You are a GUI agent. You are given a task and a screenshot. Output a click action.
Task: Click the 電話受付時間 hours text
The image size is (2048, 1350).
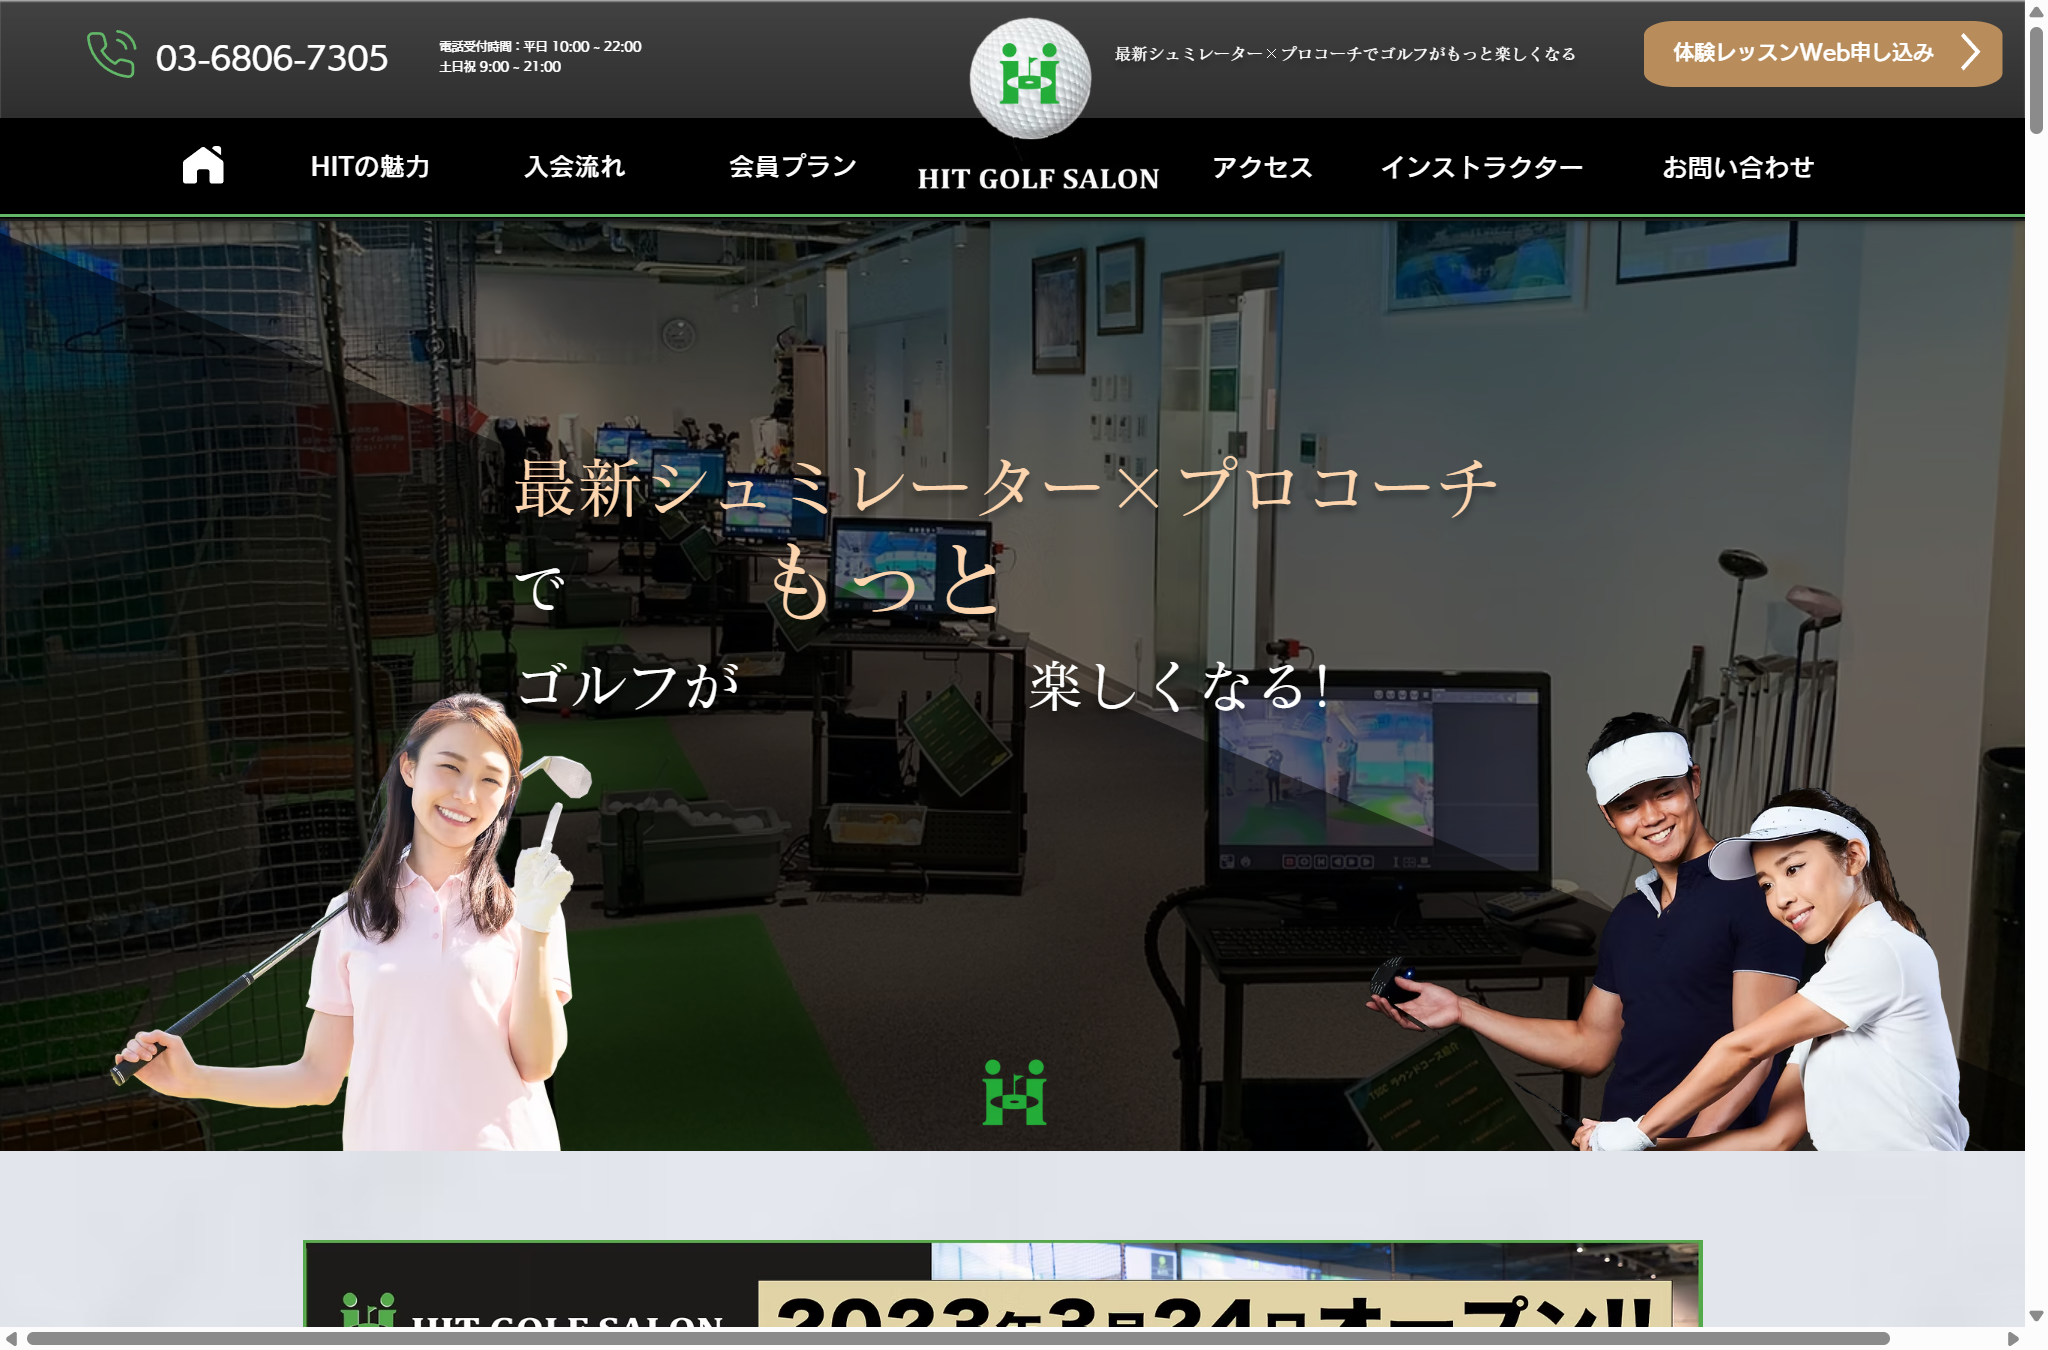click(x=540, y=56)
